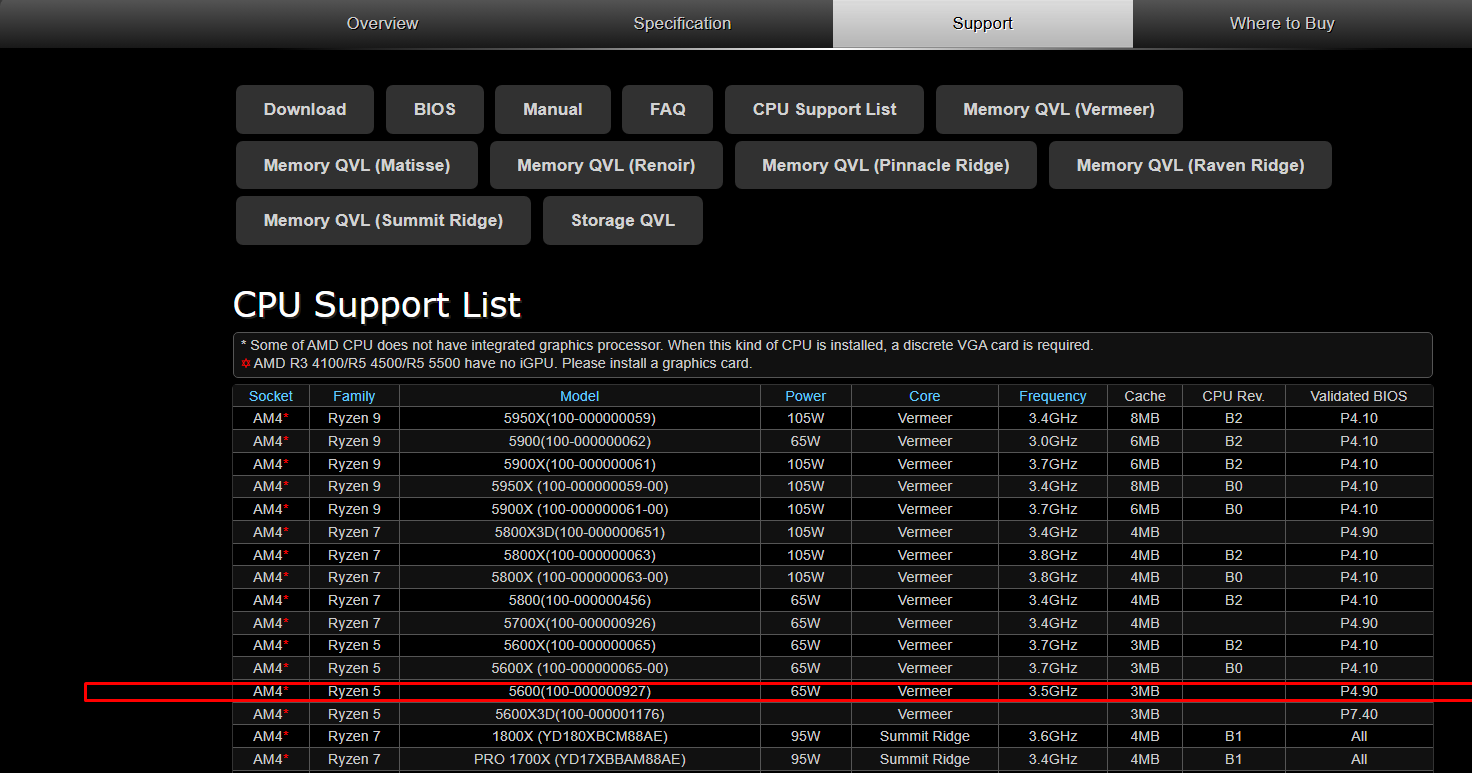Click "Vermeer" core cell in the 5600X3D row
Image resolution: width=1472 pixels, height=773 pixels.
coord(925,714)
